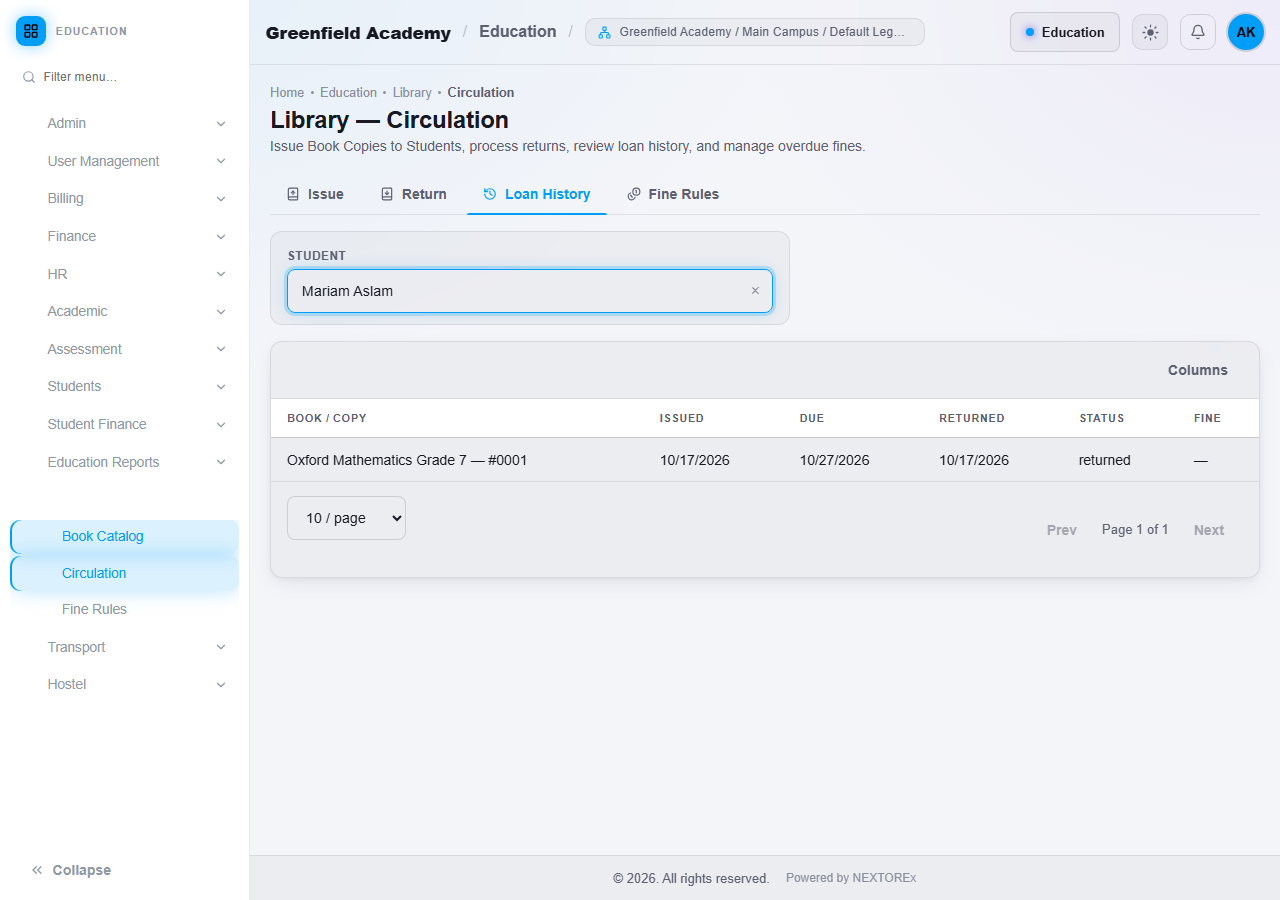
Task: Click the Fine Rules tab icon
Action: [x=634, y=194]
